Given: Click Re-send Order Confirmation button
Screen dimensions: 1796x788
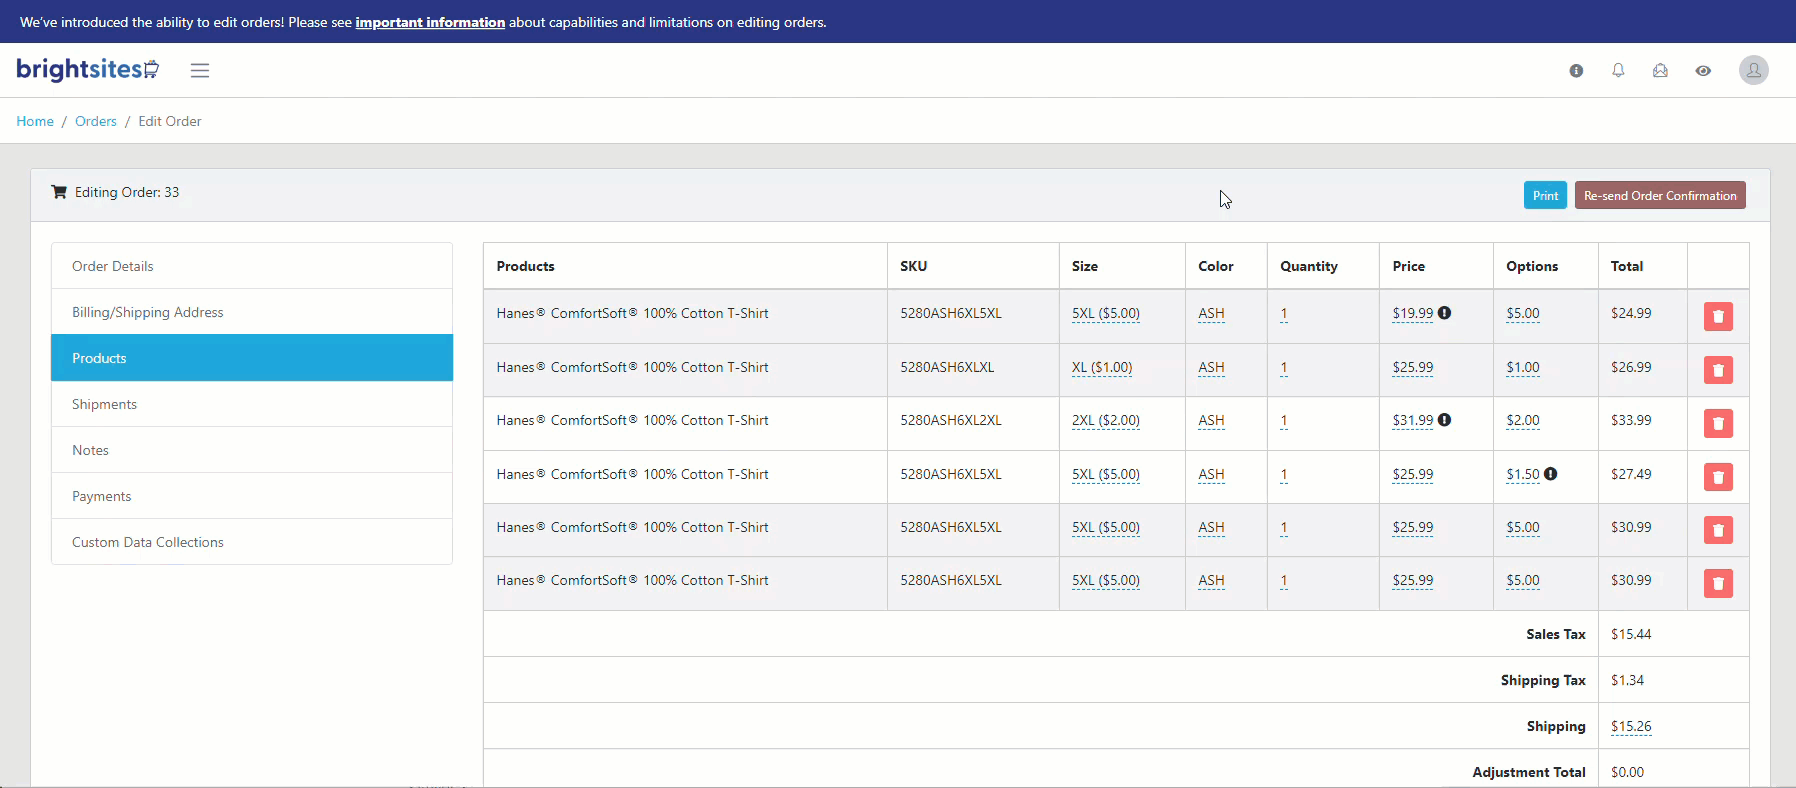Looking at the screenshot, I should tap(1659, 196).
